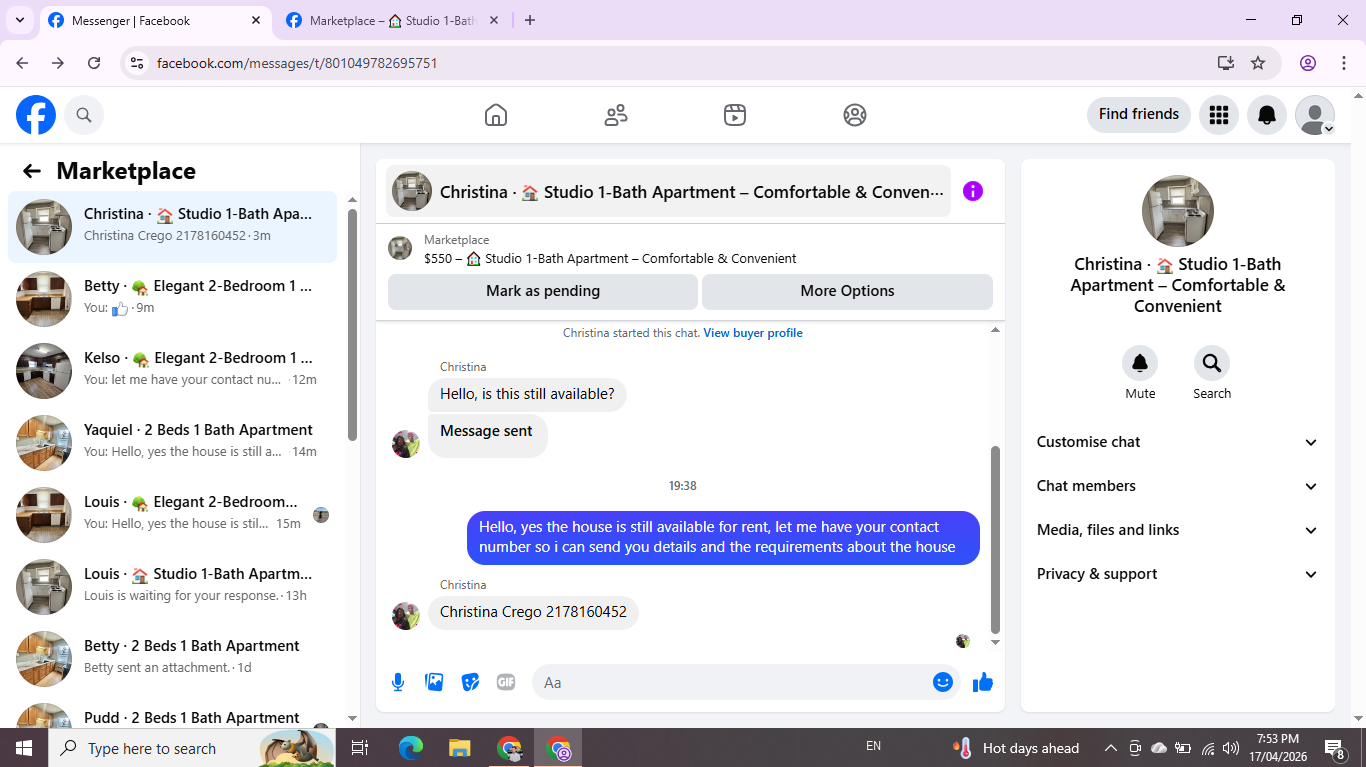This screenshot has width=1366, height=767.
Task: Open Louis Studio 1-Bath Apartment conversation
Action: tap(173, 587)
